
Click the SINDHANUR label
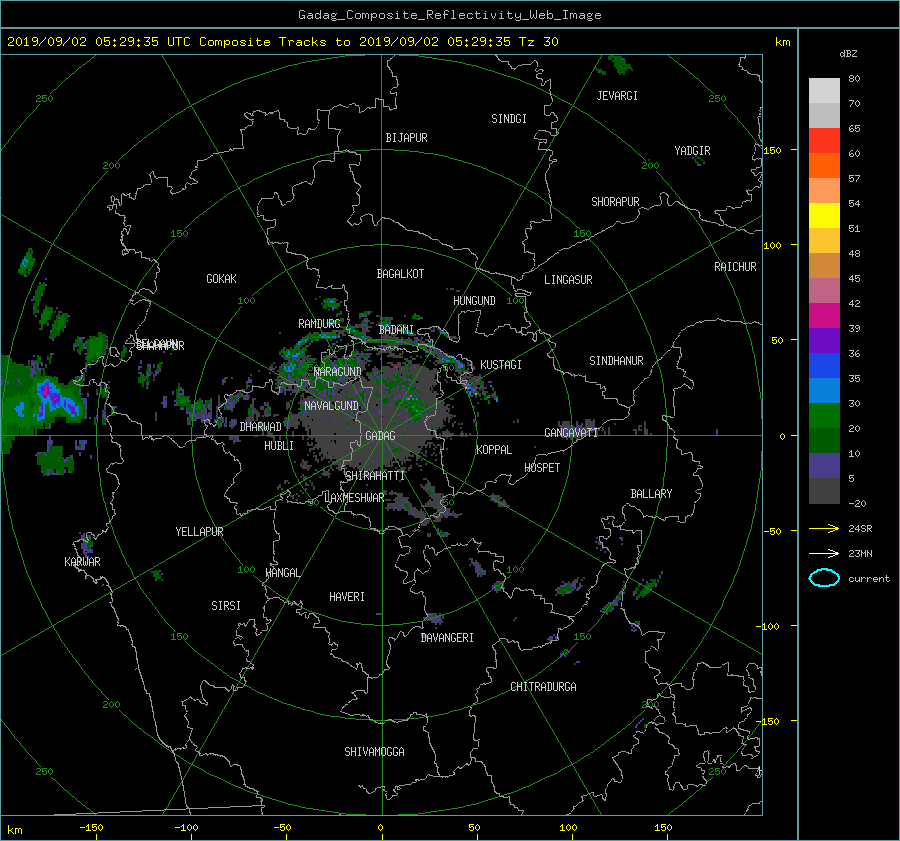(x=616, y=361)
